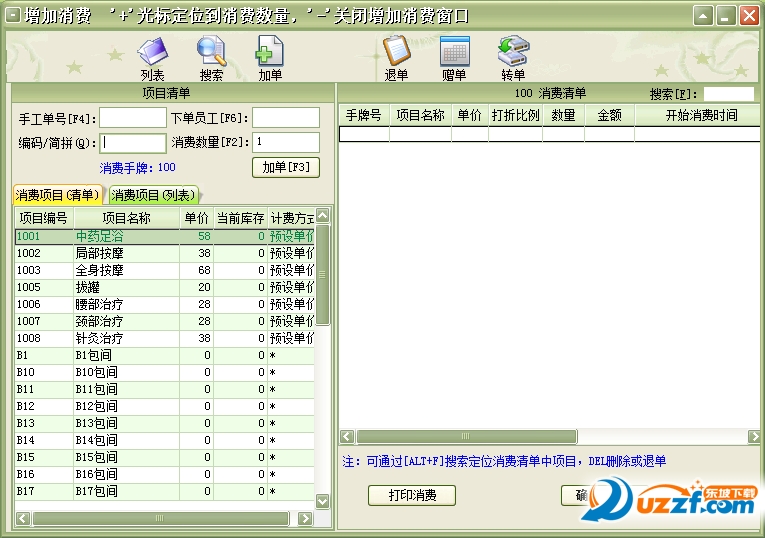
Task: Click the empty first row of 消费清单
Action: [549, 134]
